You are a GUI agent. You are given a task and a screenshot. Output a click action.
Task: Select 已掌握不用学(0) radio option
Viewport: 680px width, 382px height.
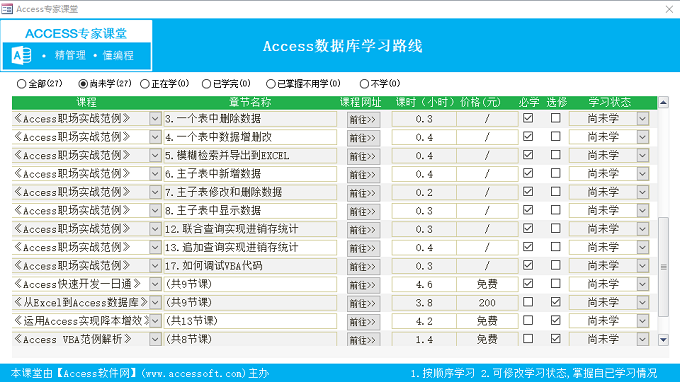pos(271,84)
